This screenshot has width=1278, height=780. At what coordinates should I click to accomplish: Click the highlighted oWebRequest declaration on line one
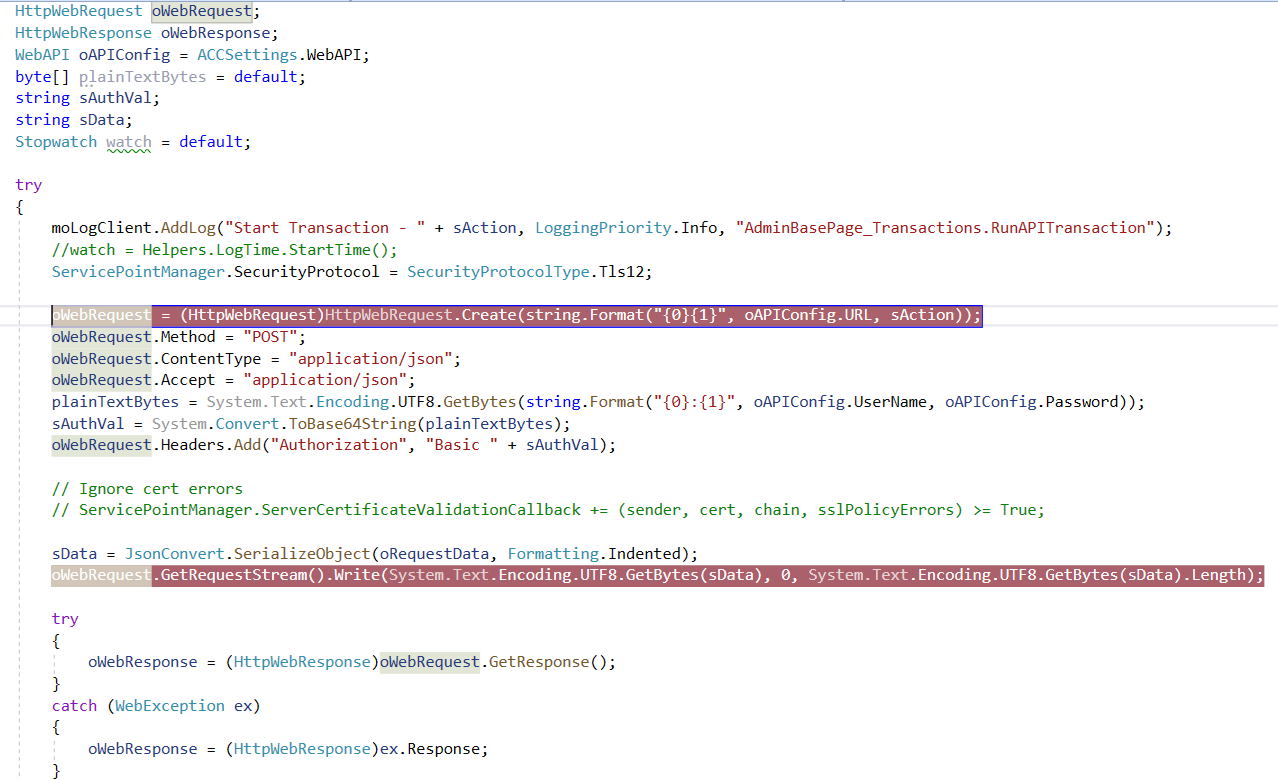(x=201, y=11)
